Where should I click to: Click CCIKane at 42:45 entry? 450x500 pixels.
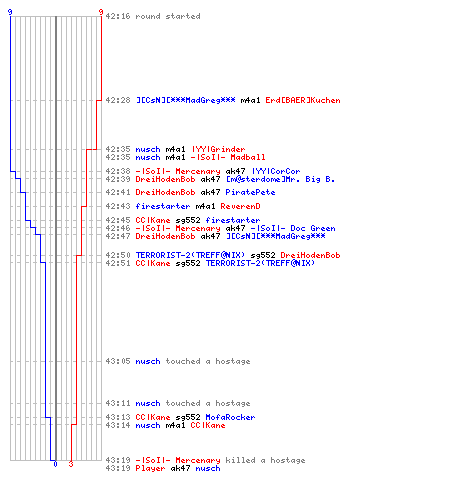[153, 220]
